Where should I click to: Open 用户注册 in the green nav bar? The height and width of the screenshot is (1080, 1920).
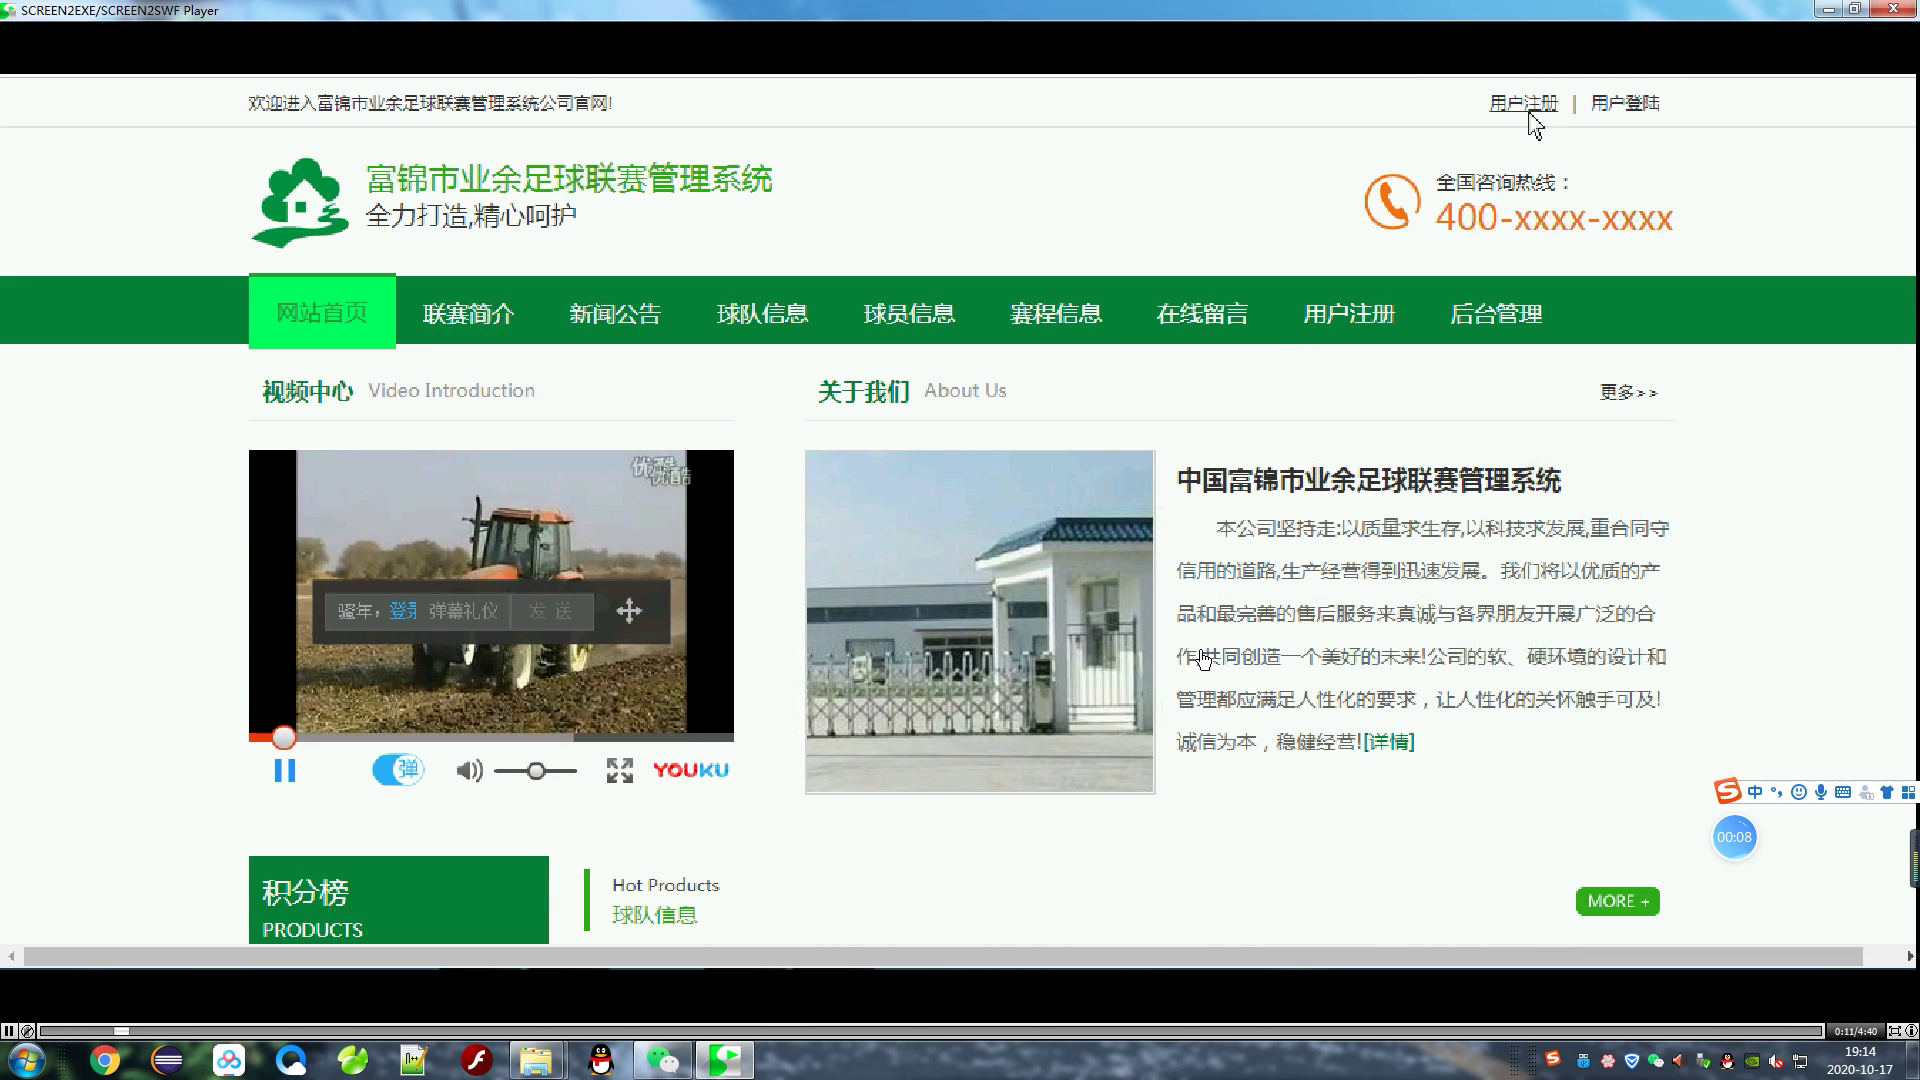pyautogui.click(x=1349, y=313)
